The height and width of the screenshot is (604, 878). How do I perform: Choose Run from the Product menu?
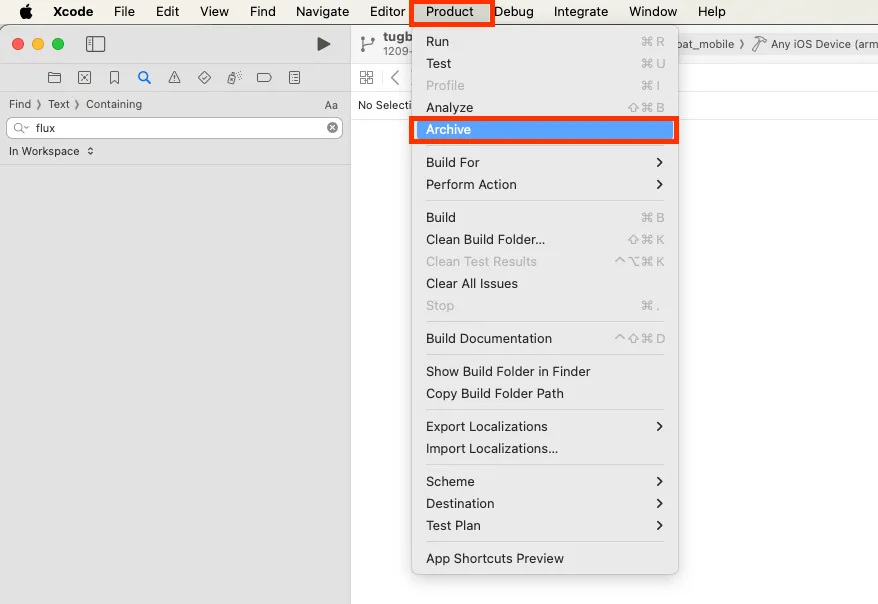[x=545, y=41]
